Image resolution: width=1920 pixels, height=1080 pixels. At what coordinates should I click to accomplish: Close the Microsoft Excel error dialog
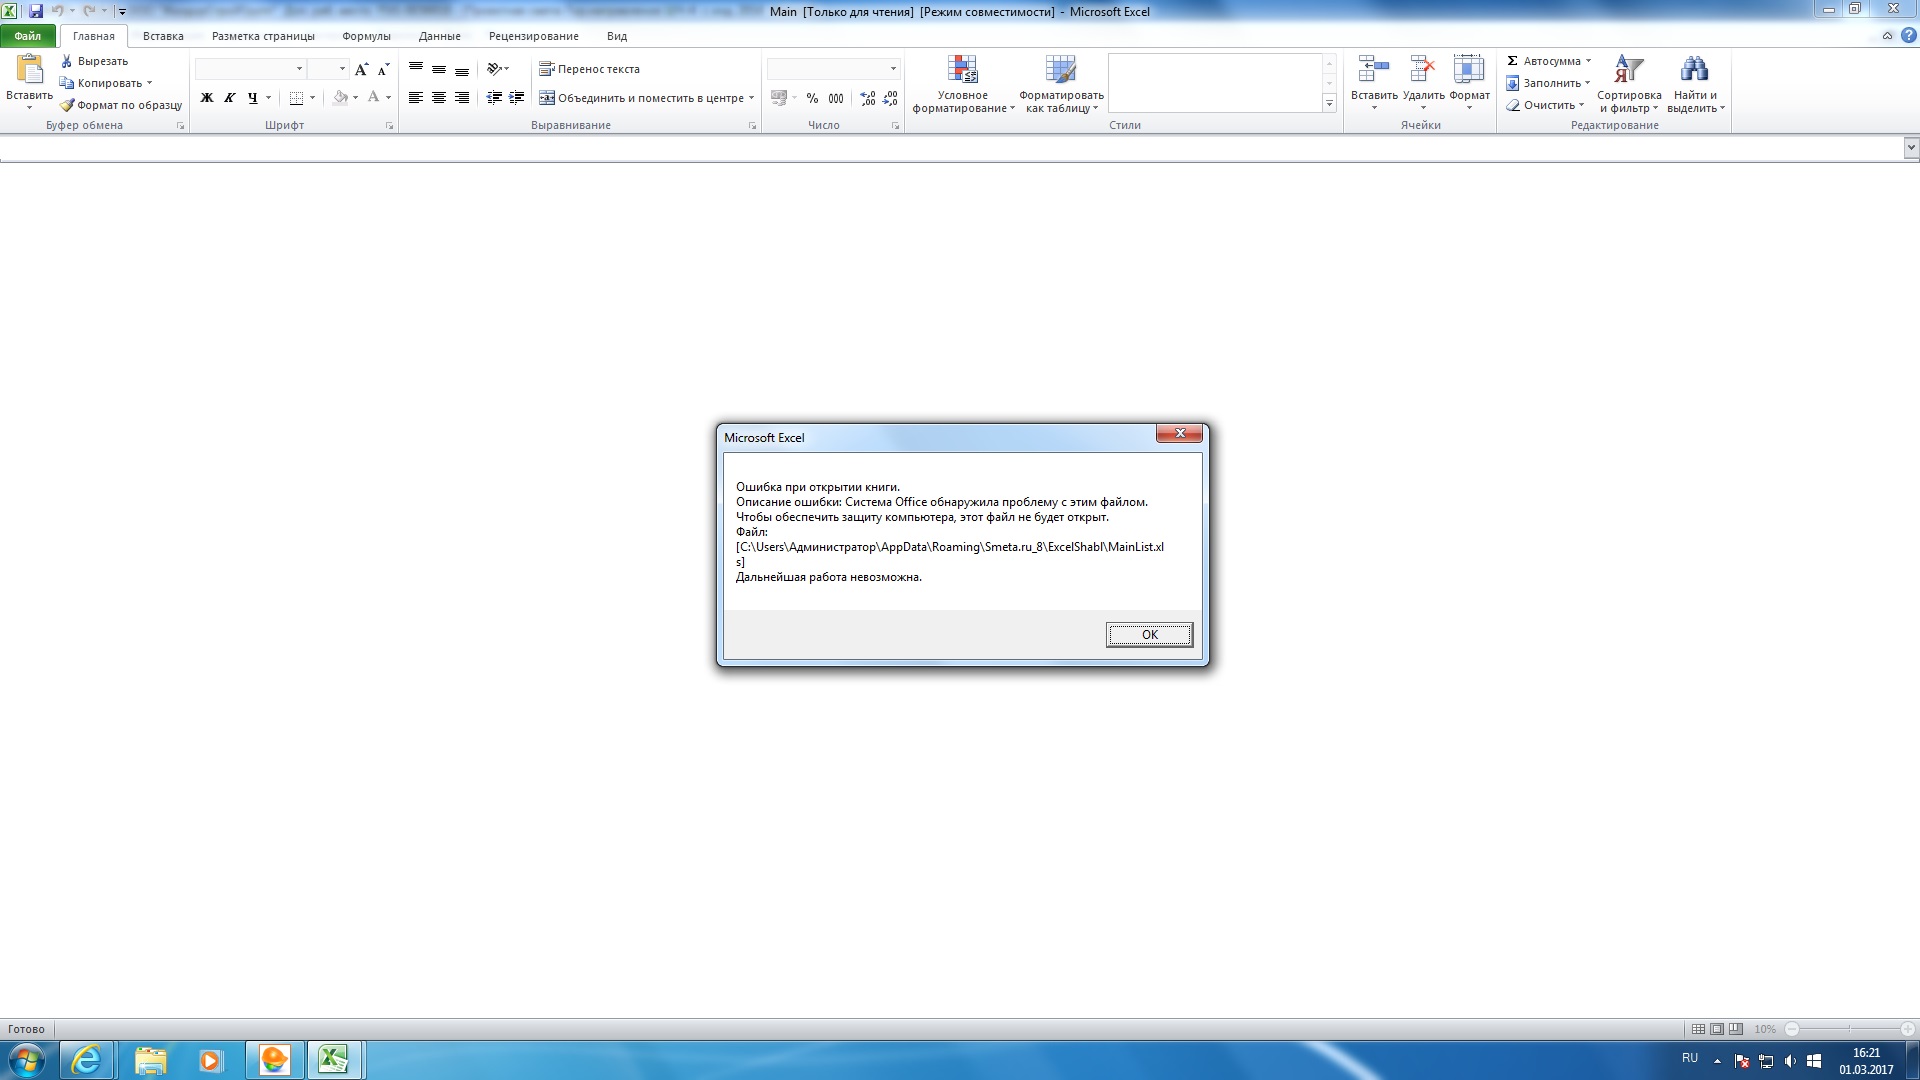1179,433
